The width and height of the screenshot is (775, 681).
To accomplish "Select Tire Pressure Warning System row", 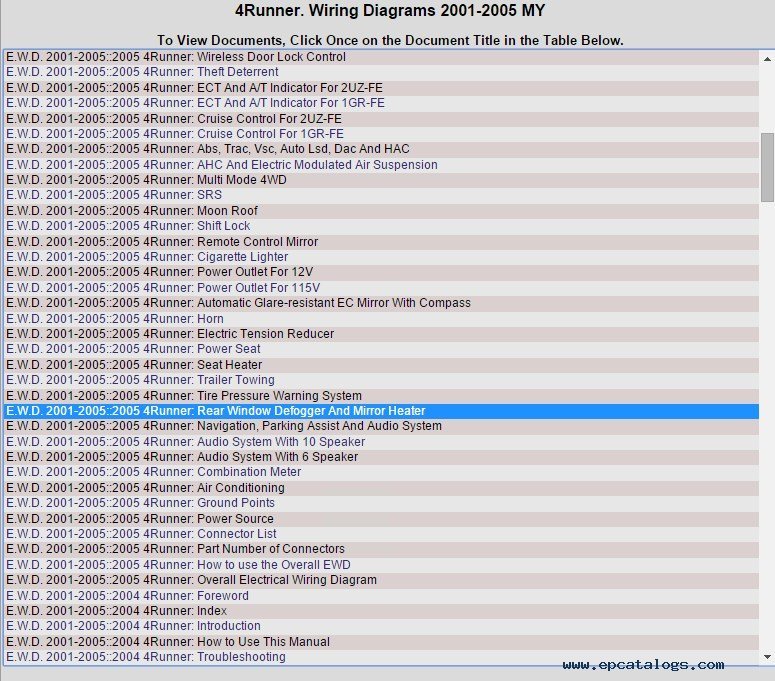I will coord(381,395).
